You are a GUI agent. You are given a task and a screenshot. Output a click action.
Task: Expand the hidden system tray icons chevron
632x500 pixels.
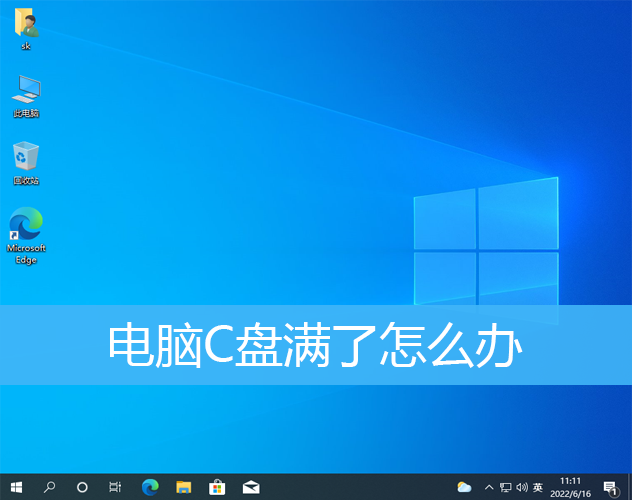pos(488,487)
